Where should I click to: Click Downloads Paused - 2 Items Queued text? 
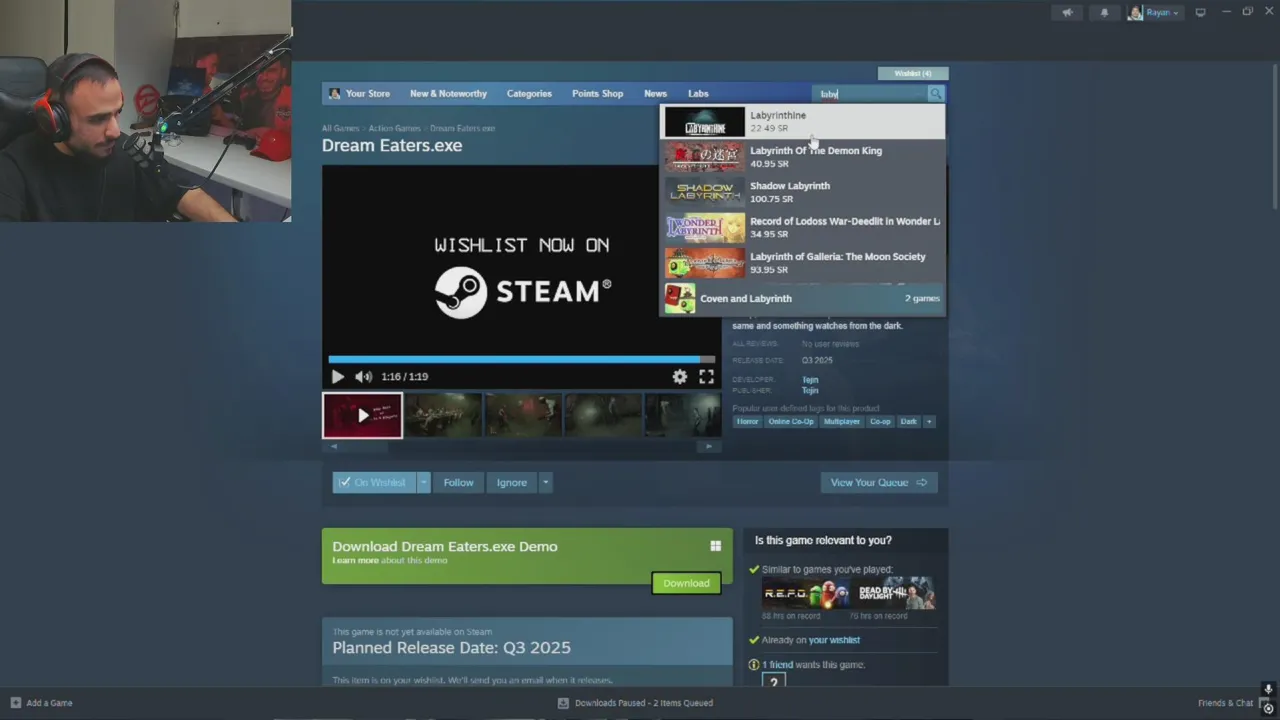[x=644, y=703]
